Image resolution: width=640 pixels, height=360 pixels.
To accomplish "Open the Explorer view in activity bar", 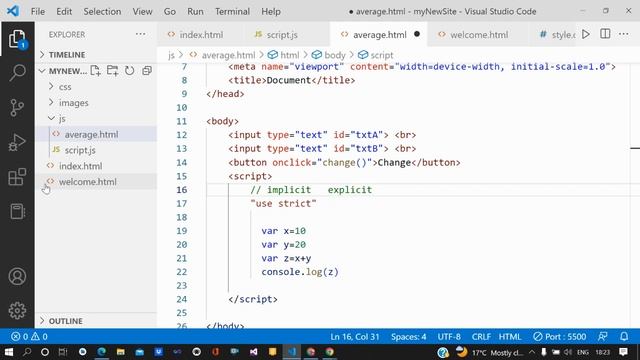I will 17,39.
